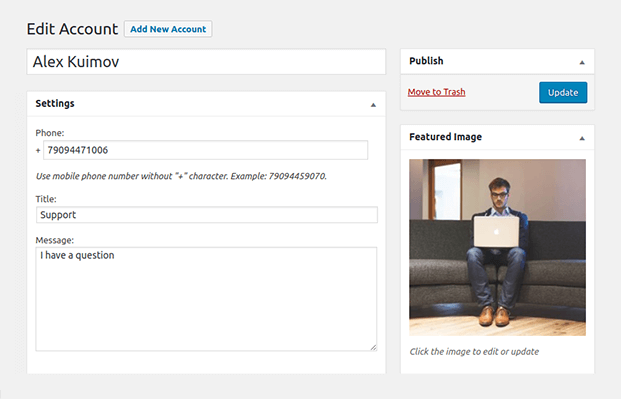Viewport: 621px width, 399px height.
Task: Open the featured image of man with laptop
Action: [497, 247]
